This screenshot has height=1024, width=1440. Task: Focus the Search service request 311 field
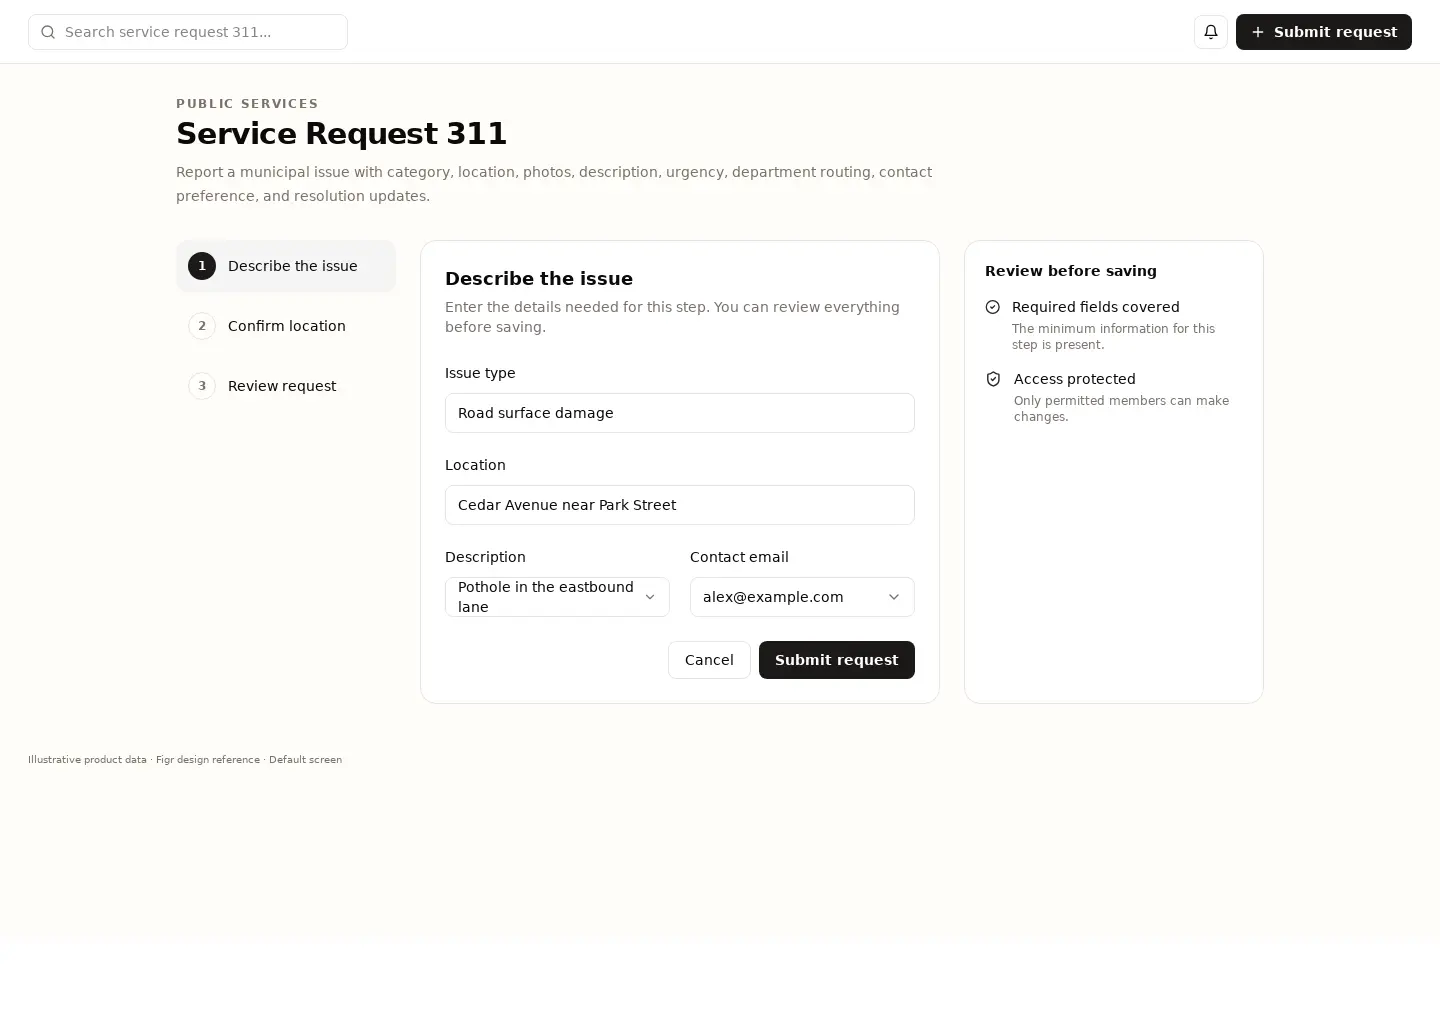click(x=188, y=32)
